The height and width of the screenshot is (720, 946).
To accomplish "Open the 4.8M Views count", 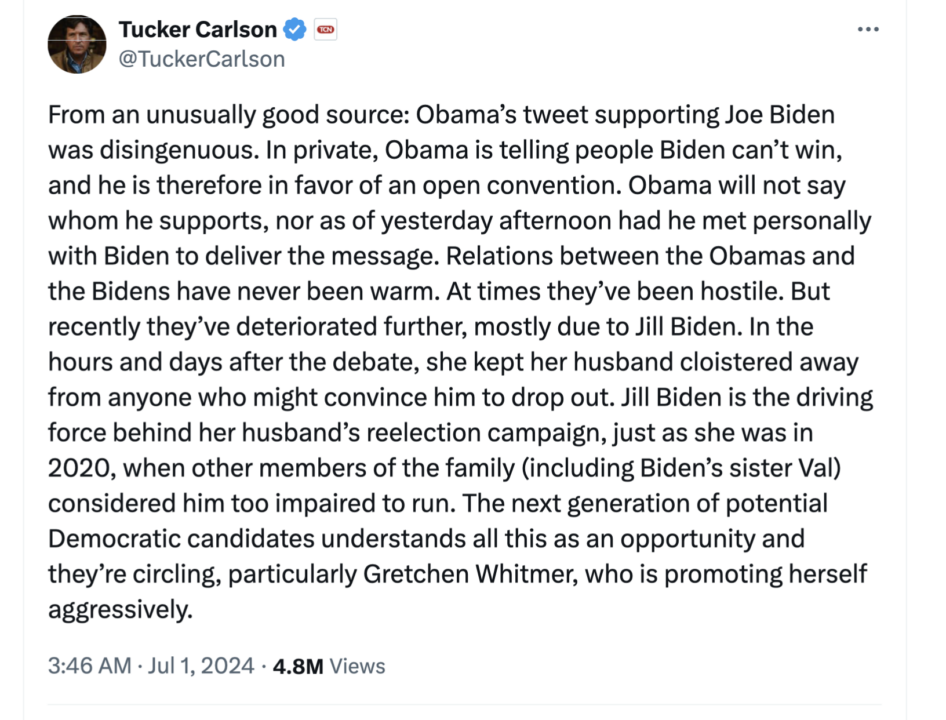I will (298, 665).
